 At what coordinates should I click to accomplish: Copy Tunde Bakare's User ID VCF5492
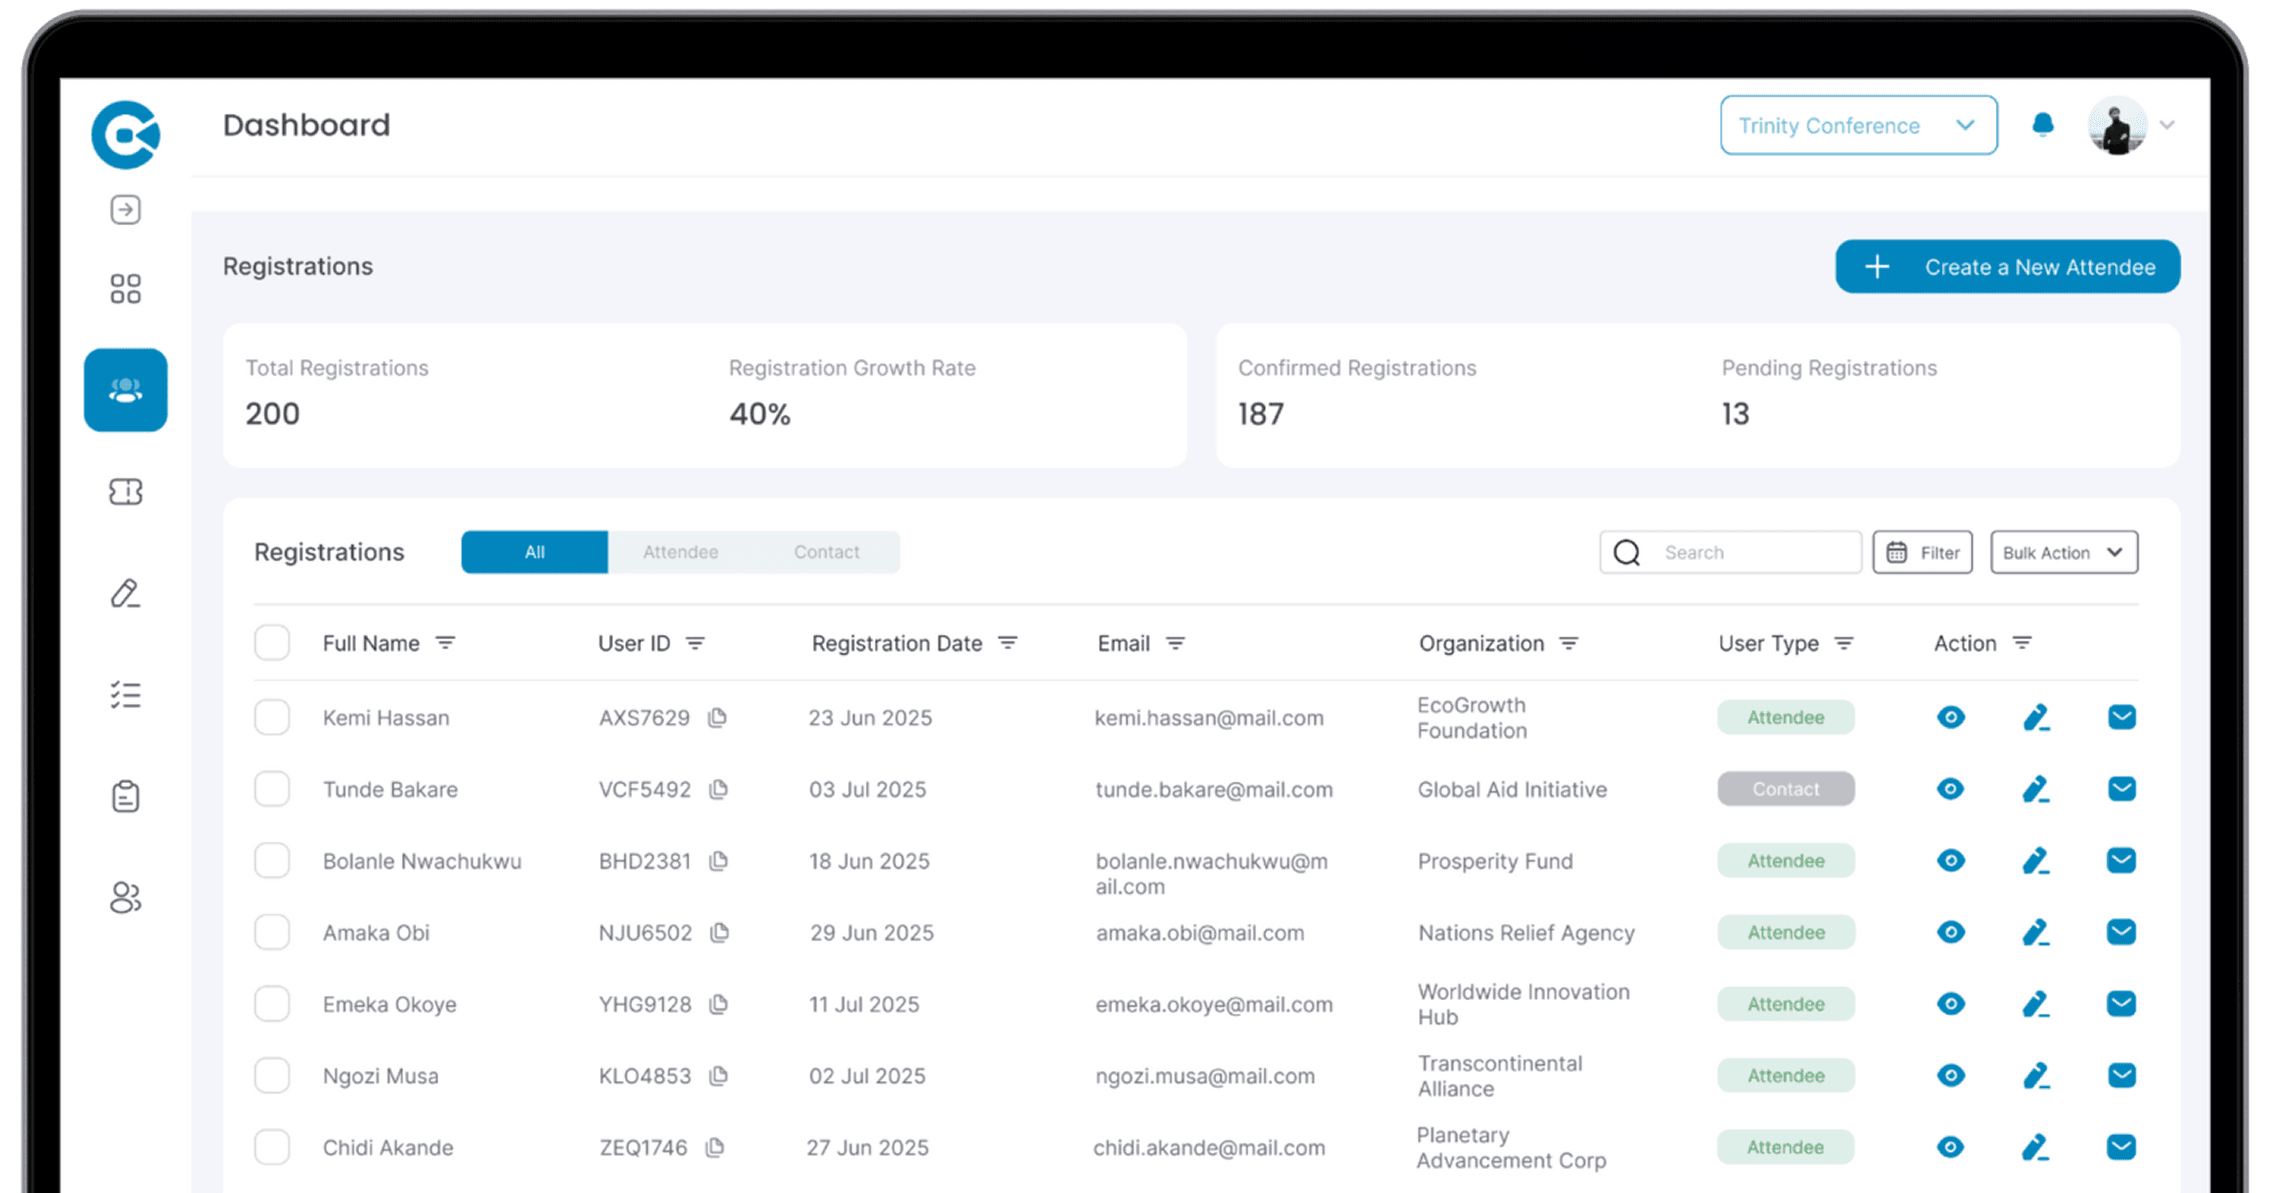(718, 789)
